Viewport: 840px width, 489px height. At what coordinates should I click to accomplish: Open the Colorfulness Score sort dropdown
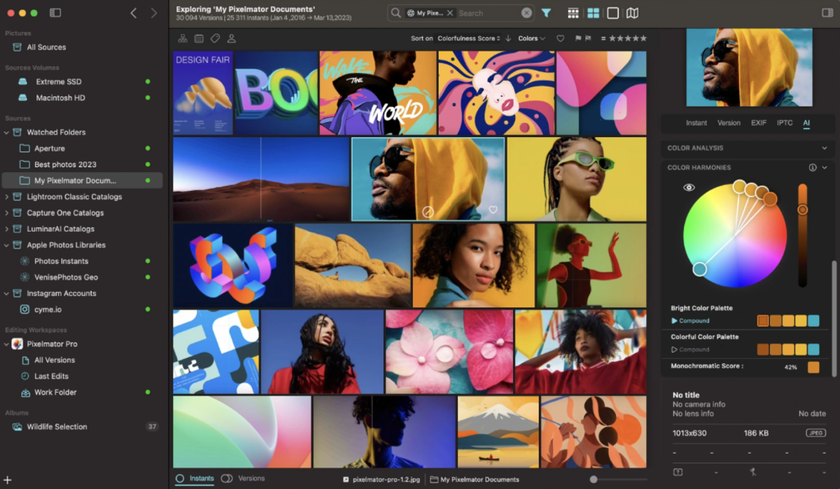(469, 39)
